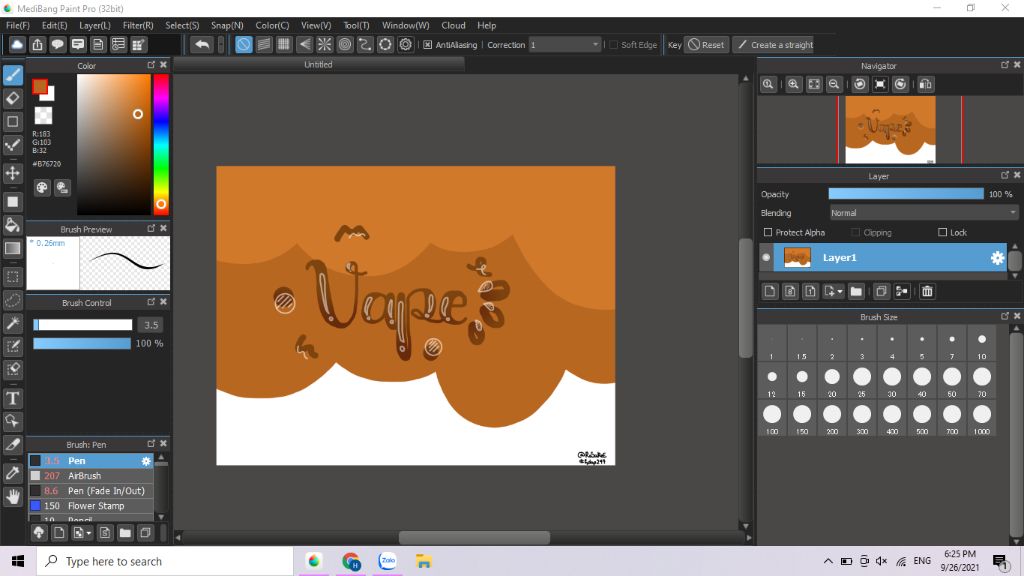Image resolution: width=1024 pixels, height=576 pixels.
Task: Undock the Brush Preview panel
Action: [152, 228]
